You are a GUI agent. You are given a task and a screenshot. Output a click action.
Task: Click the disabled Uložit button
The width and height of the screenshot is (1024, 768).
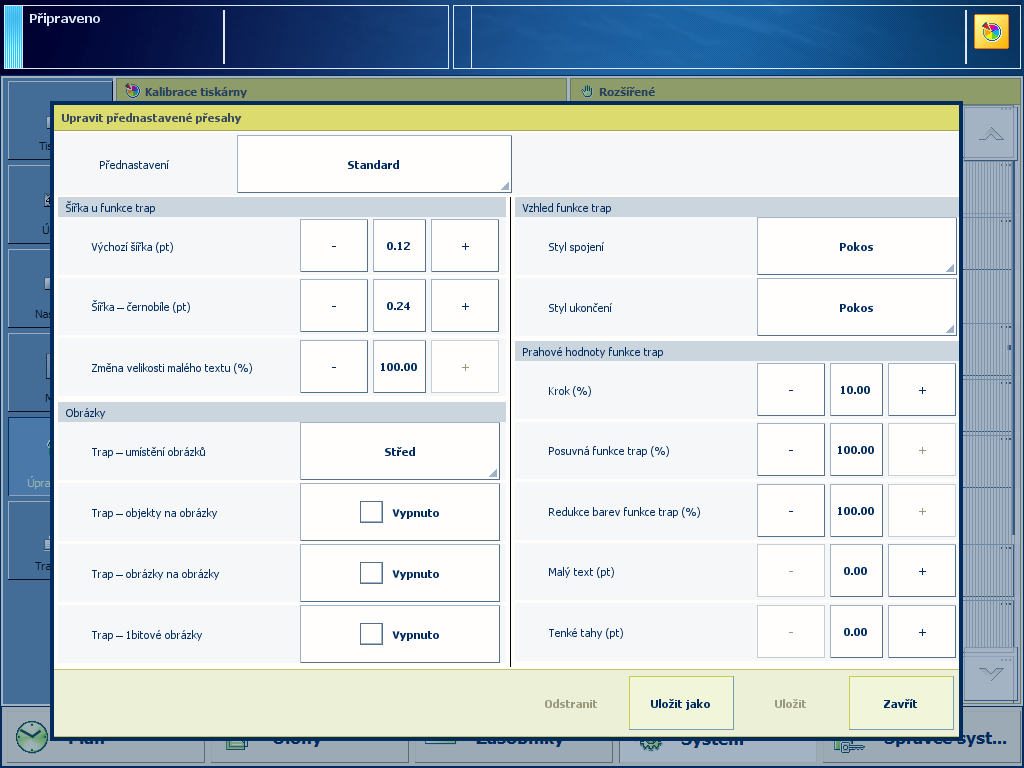(790, 704)
